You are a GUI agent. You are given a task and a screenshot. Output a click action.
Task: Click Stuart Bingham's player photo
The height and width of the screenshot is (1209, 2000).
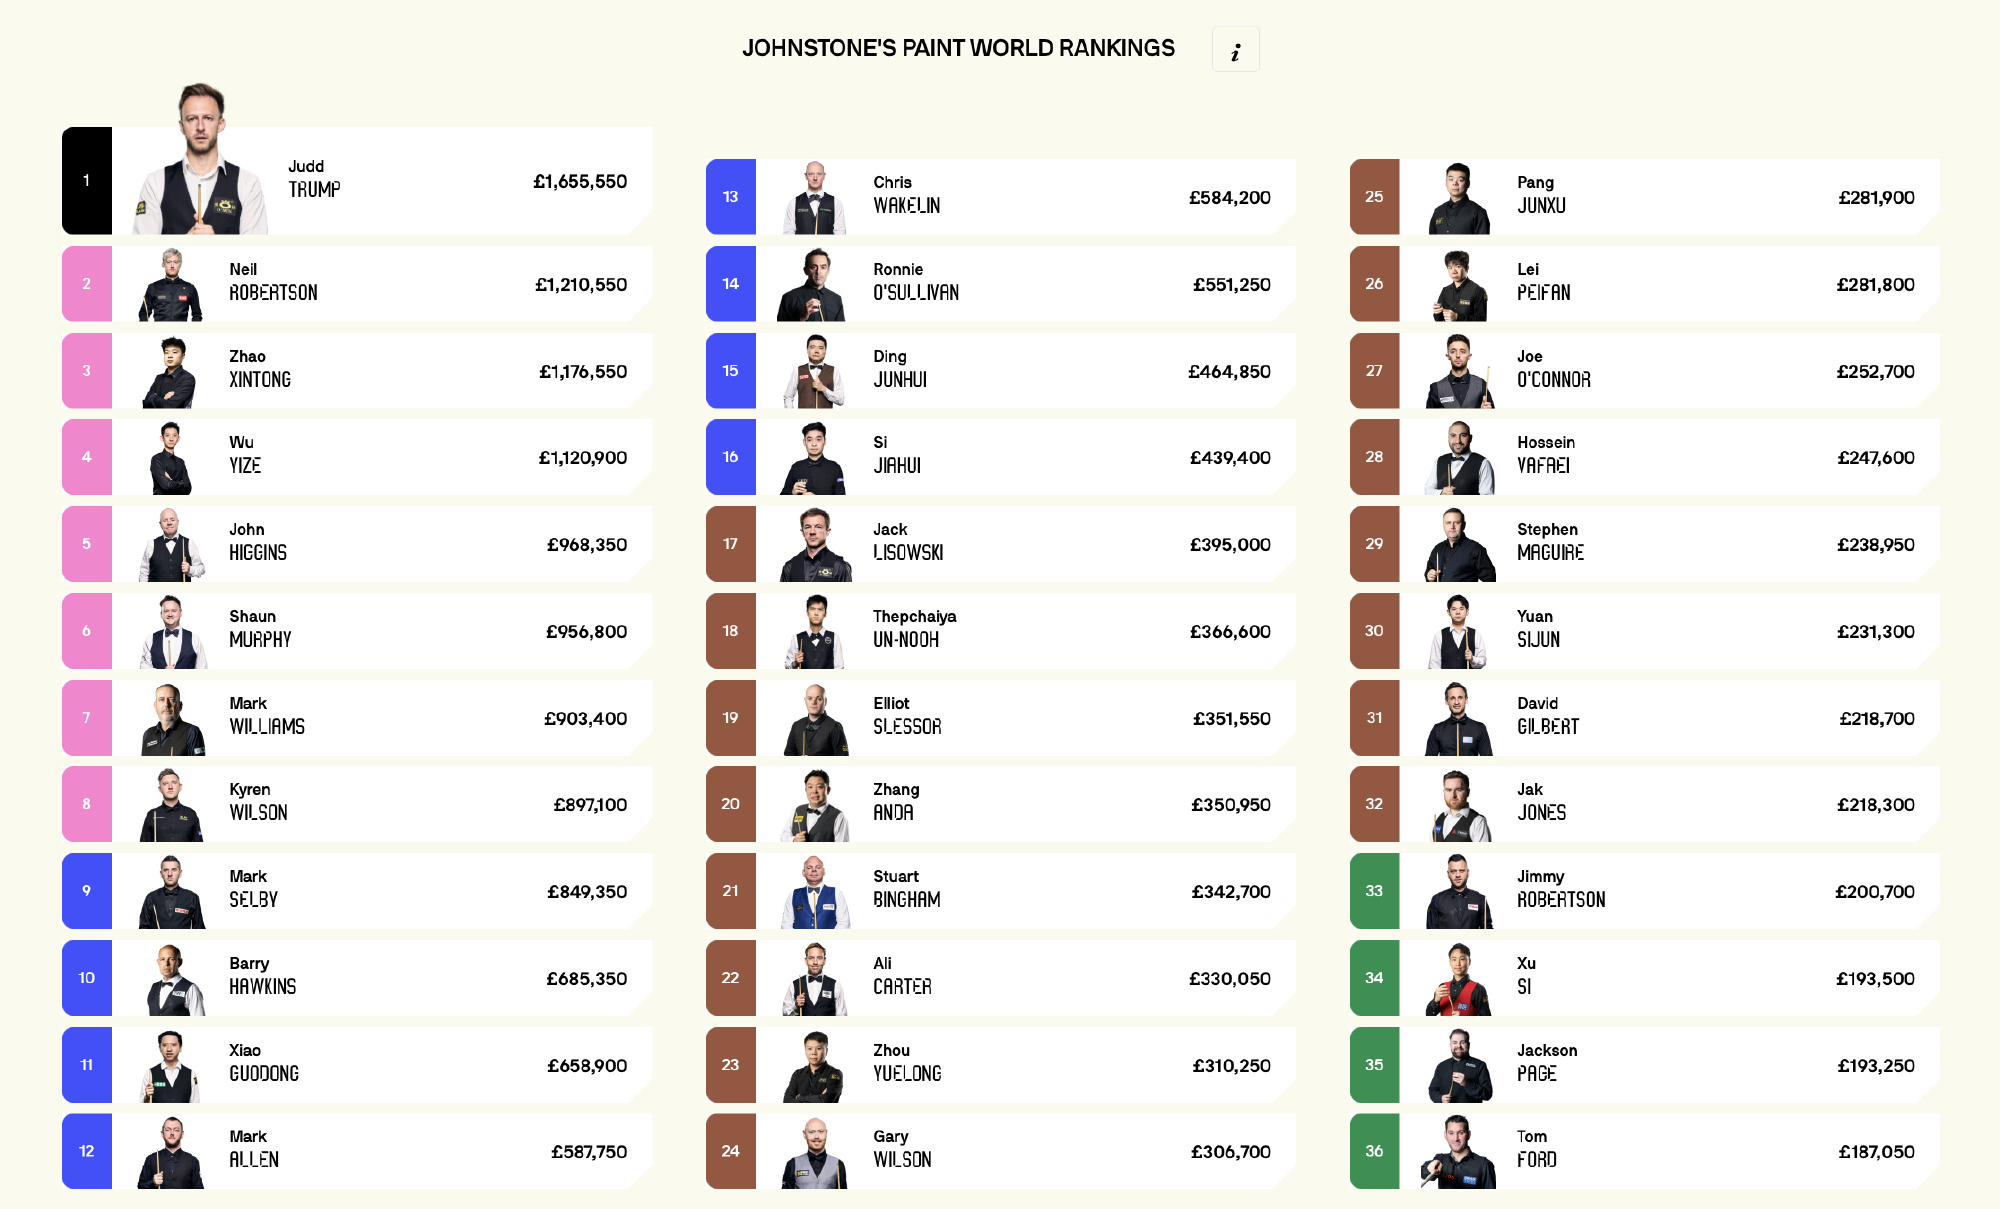point(815,892)
